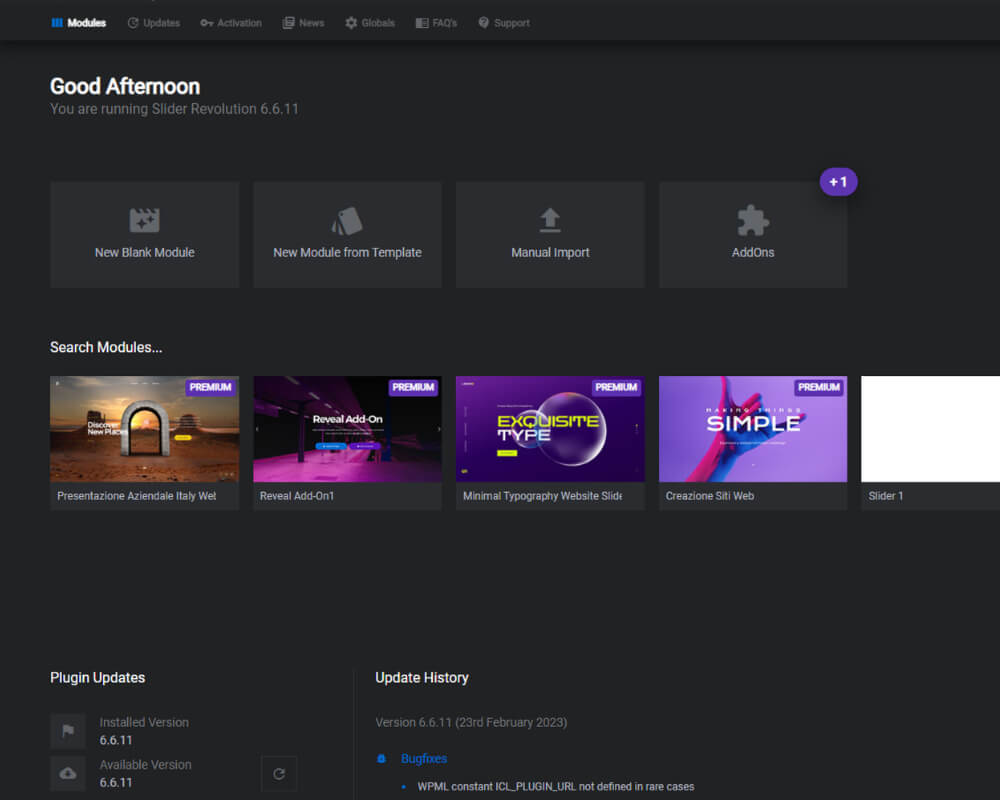
Task: Click the 'Creazione Siti Web' module title
Action: (710, 496)
